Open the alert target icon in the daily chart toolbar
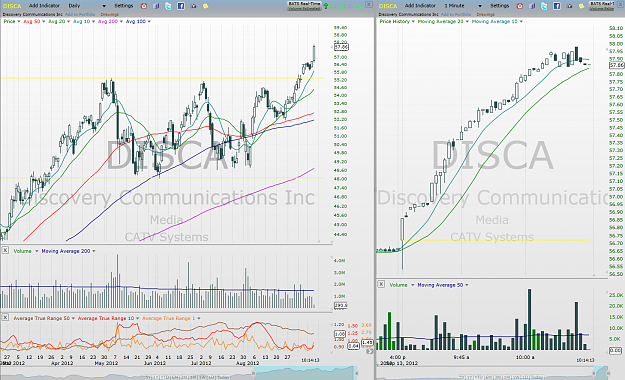625x380 pixels. 144,6
